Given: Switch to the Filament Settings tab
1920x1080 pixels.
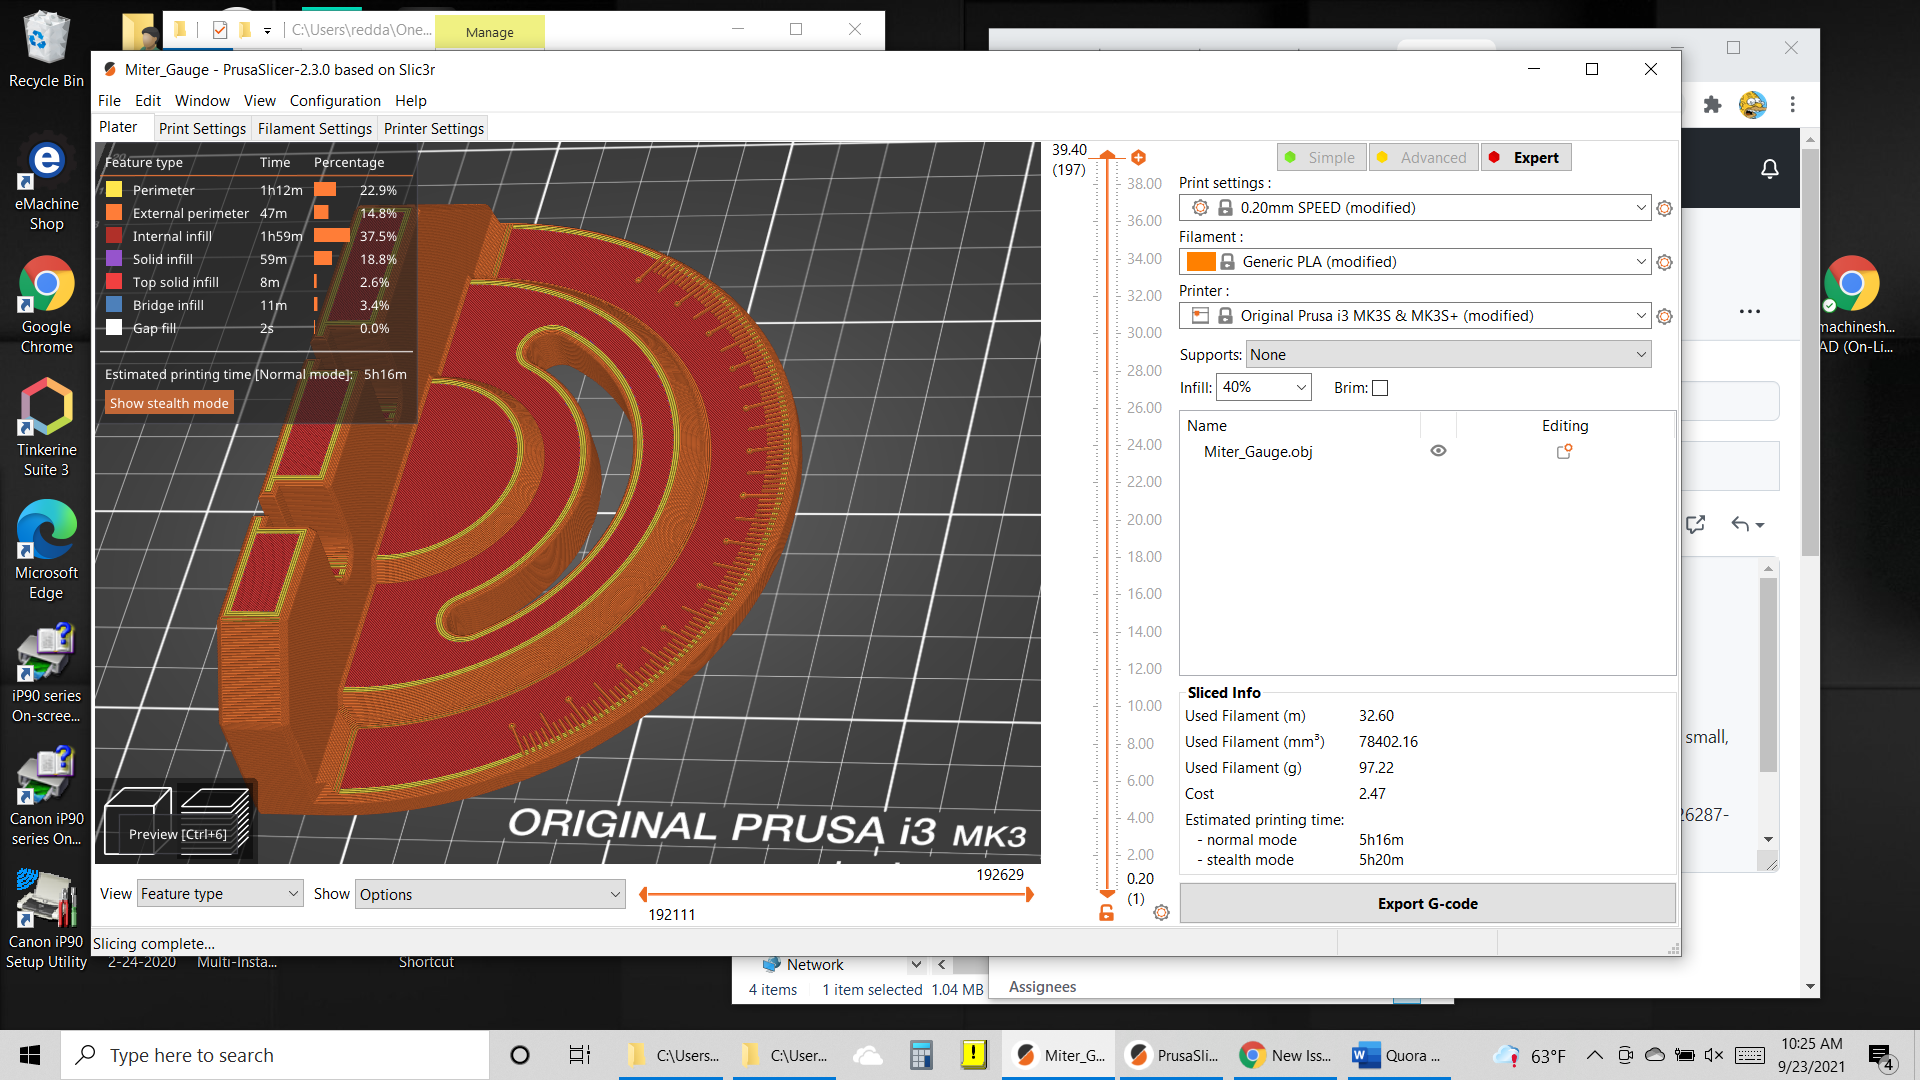Looking at the screenshot, I should (315, 128).
